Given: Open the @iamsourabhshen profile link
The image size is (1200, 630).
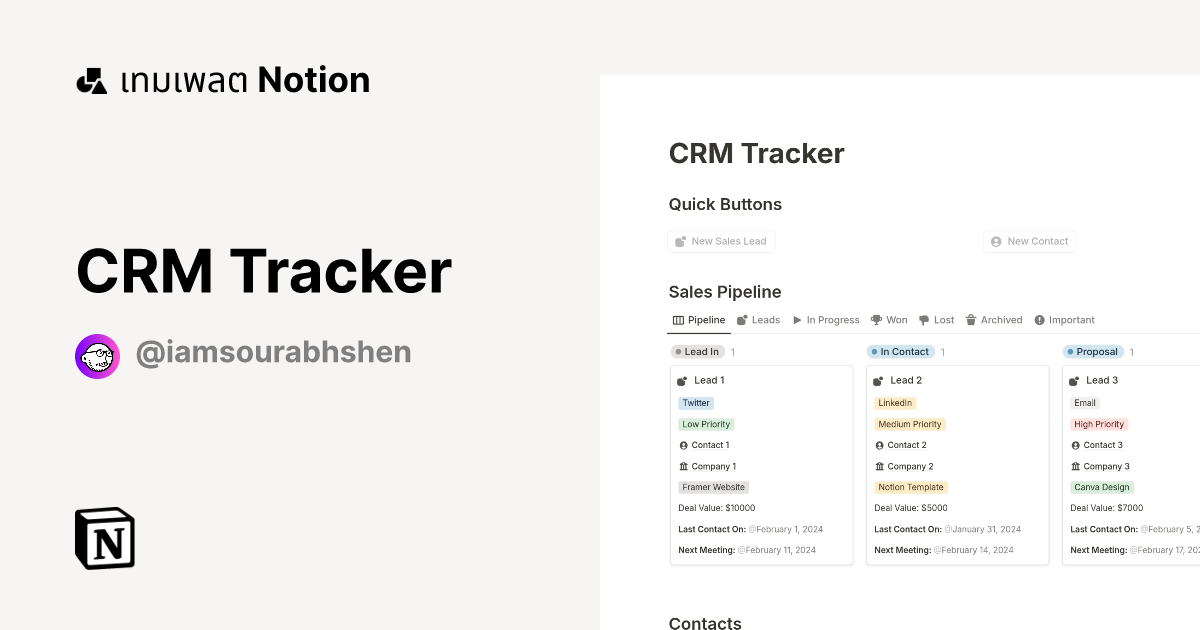Looking at the screenshot, I should point(273,352).
